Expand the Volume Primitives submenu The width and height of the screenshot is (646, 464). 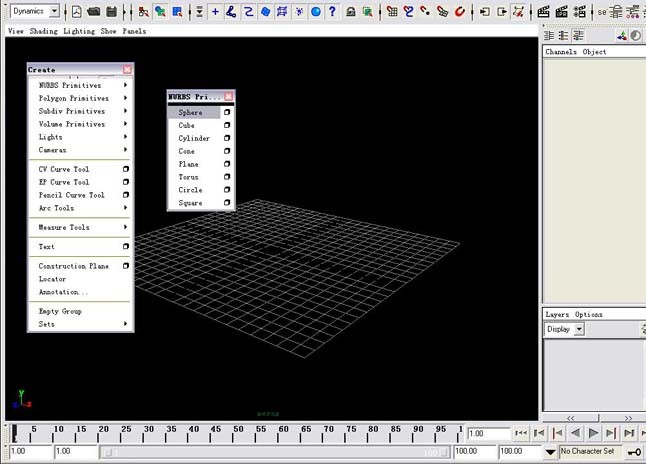[80, 124]
